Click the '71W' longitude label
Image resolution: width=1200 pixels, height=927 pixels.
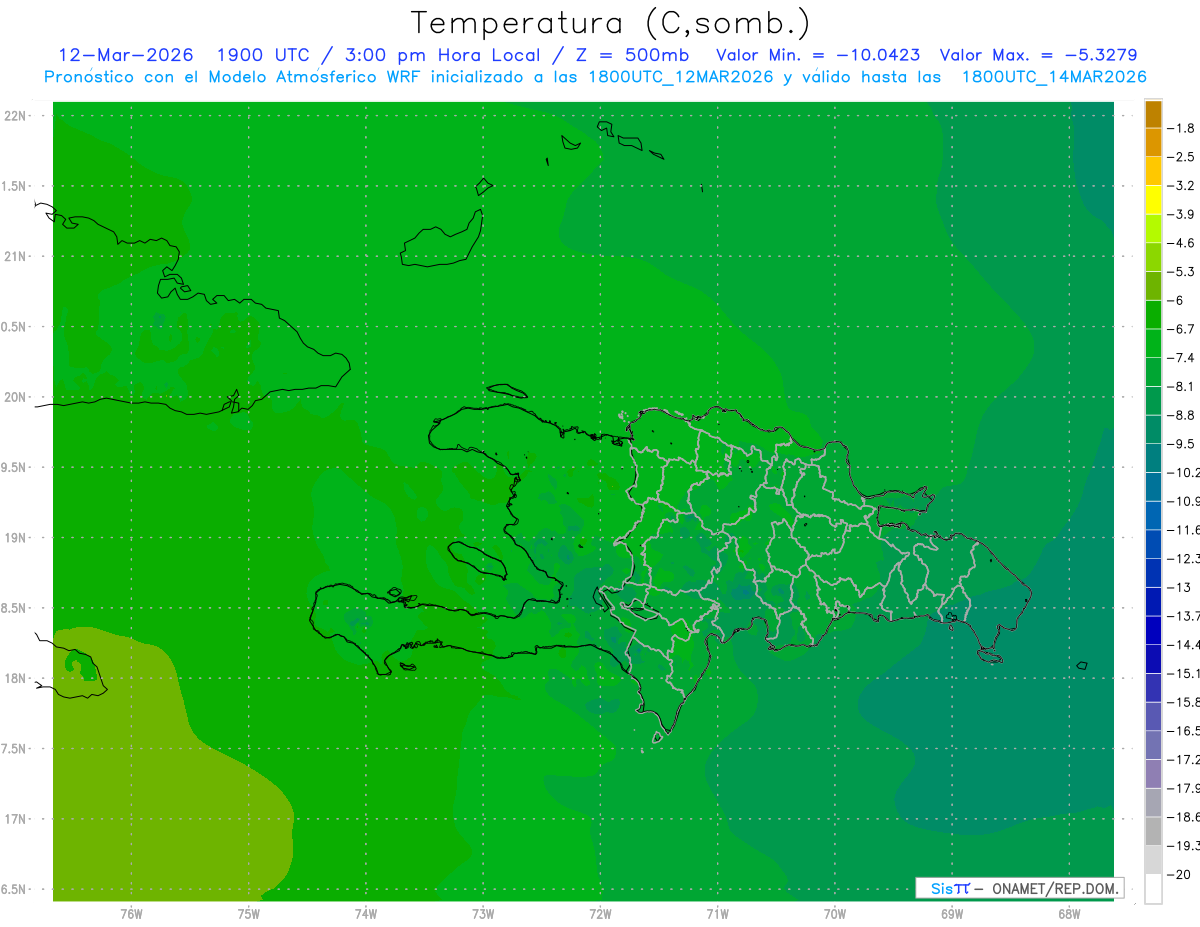pos(717,914)
